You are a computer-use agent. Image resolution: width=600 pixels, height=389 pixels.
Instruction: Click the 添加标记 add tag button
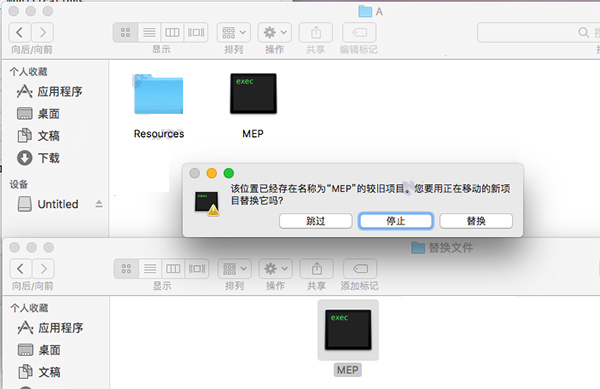[360, 269]
